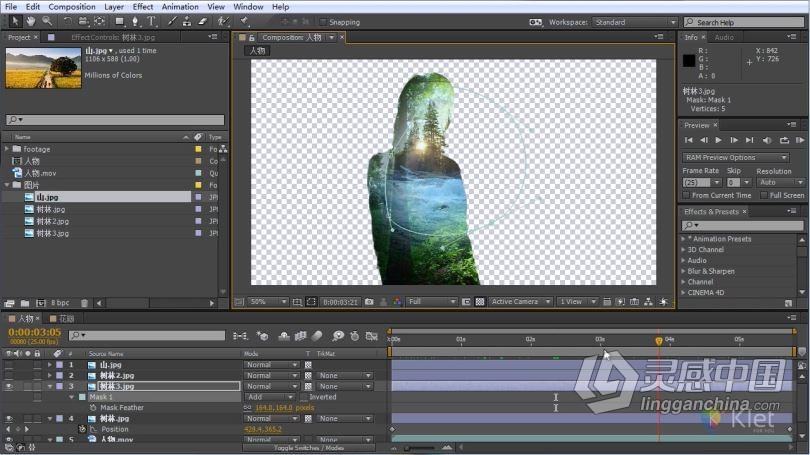Check From Current Time option

[x=687, y=195]
